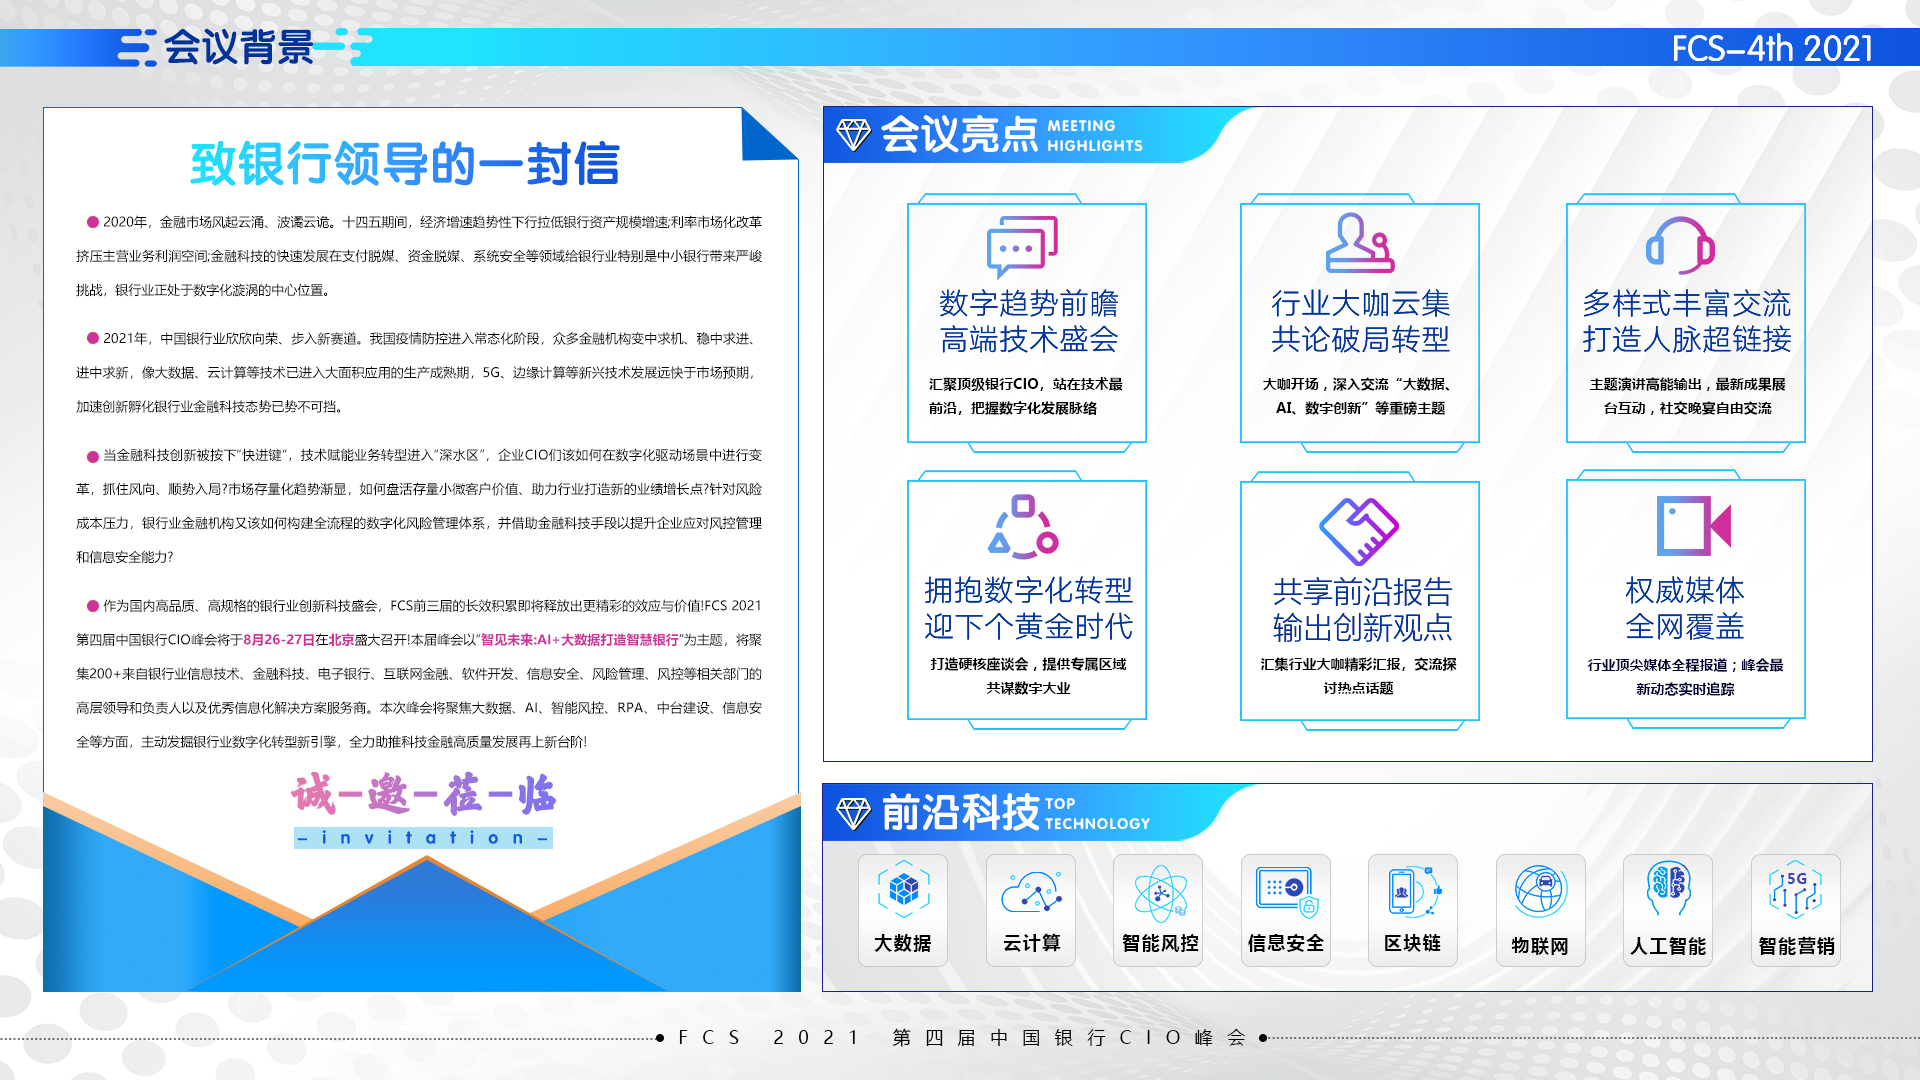
Task: Click the FCS-4th 2021 label
Action: tap(1772, 48)
